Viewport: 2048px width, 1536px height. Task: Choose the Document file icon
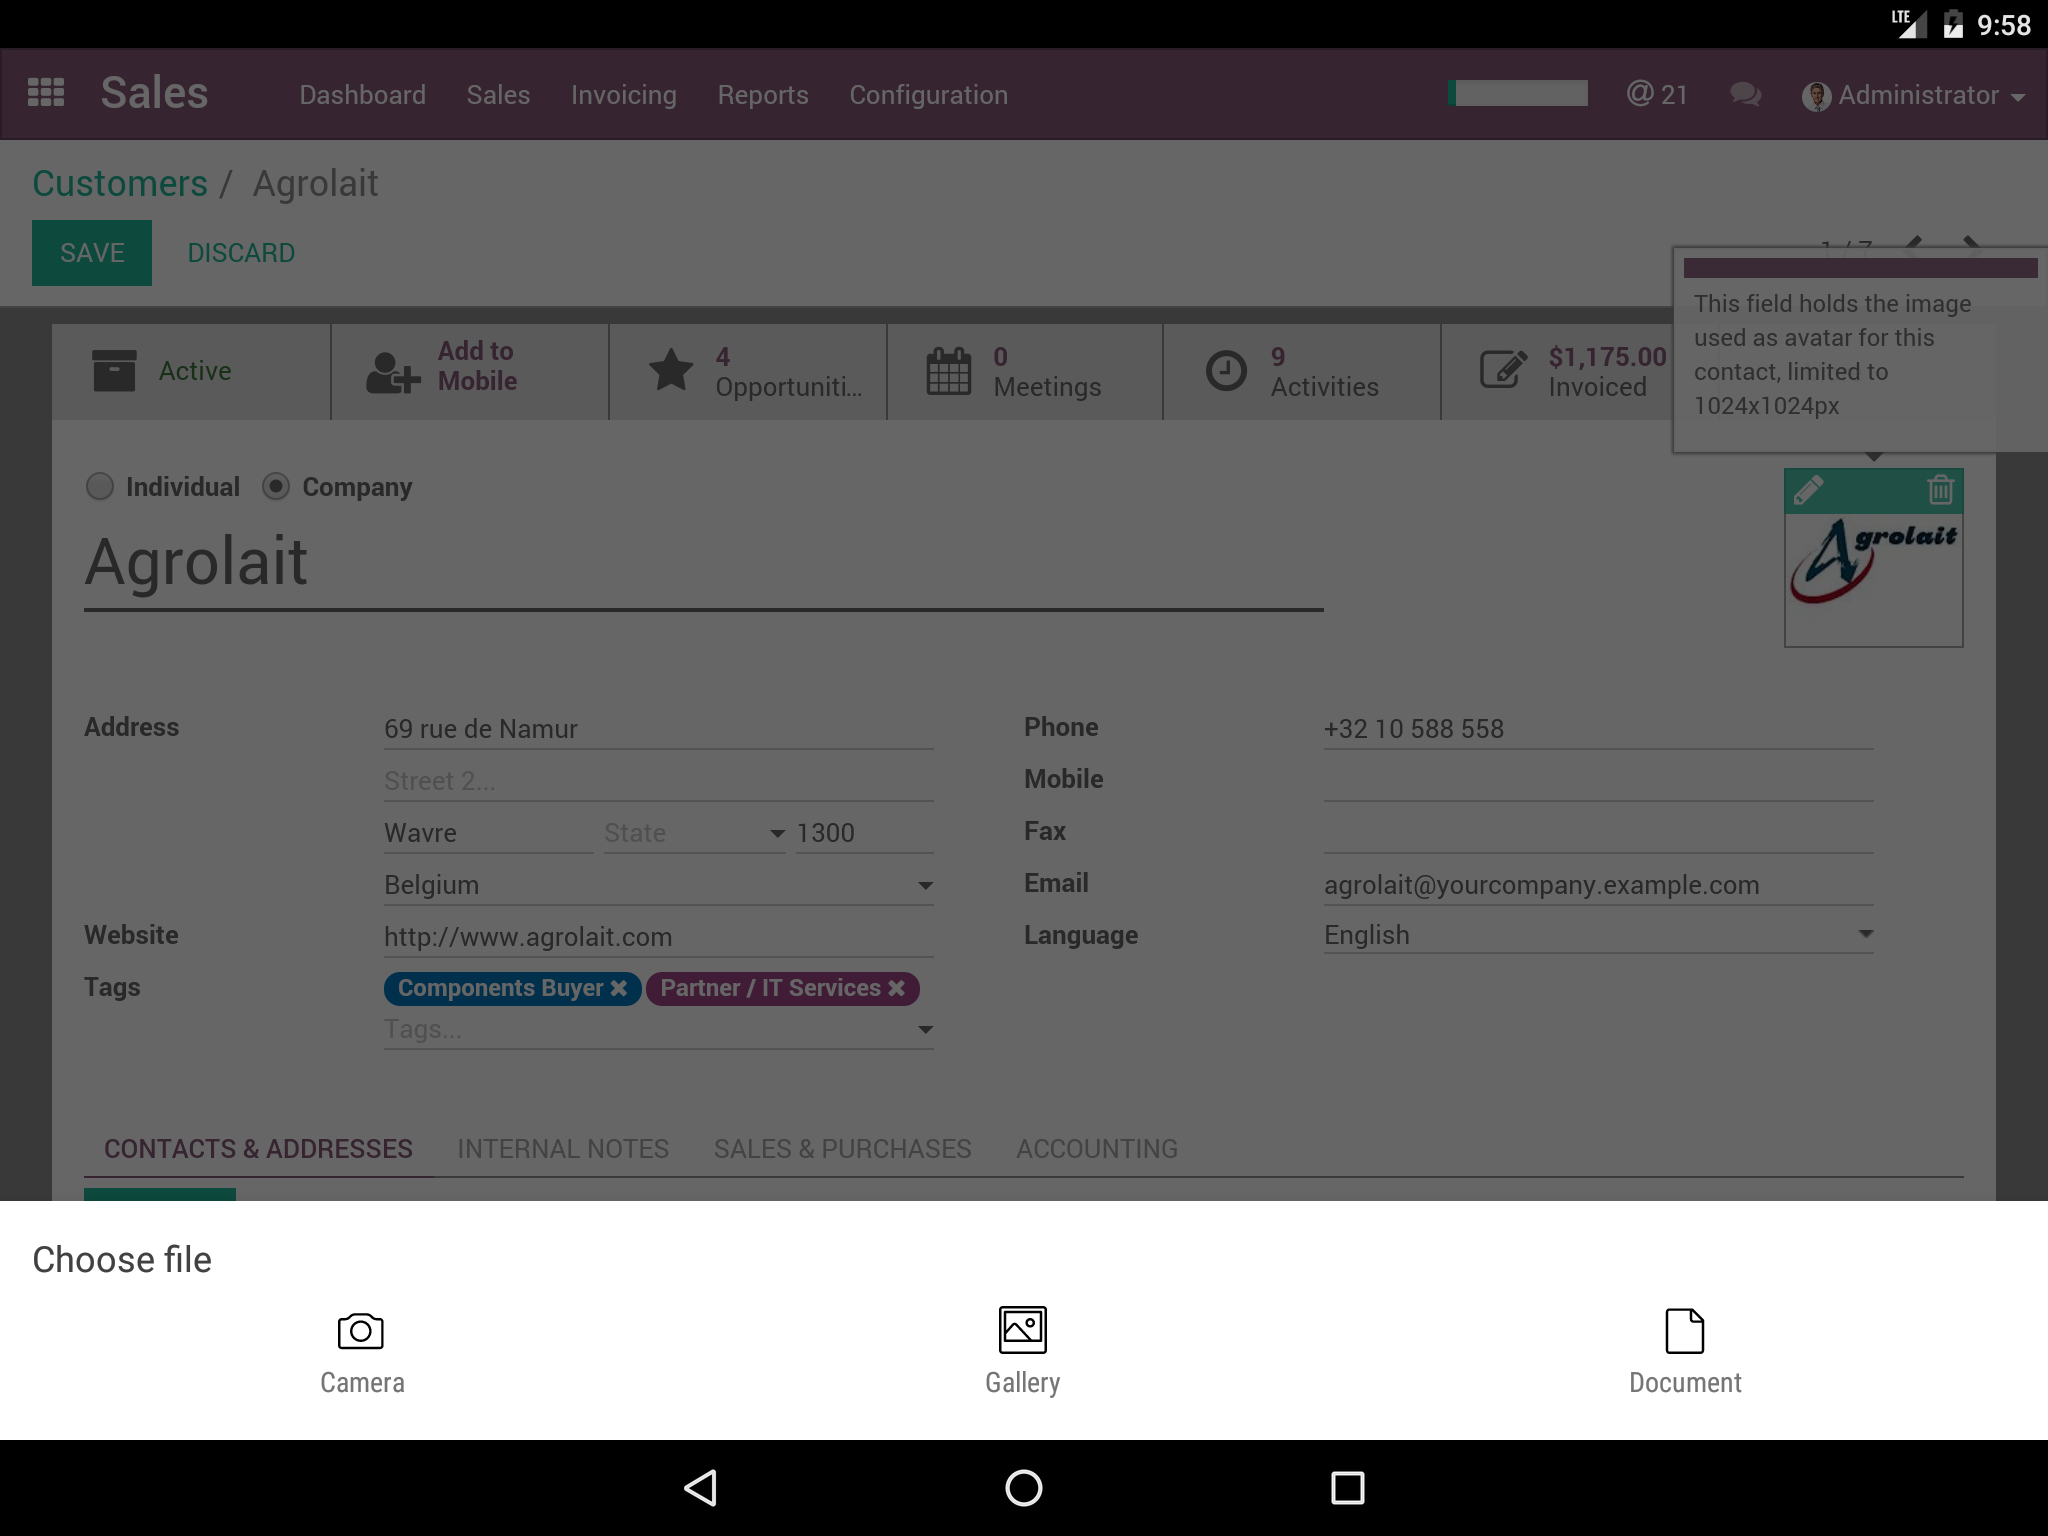[1684, 1331]
